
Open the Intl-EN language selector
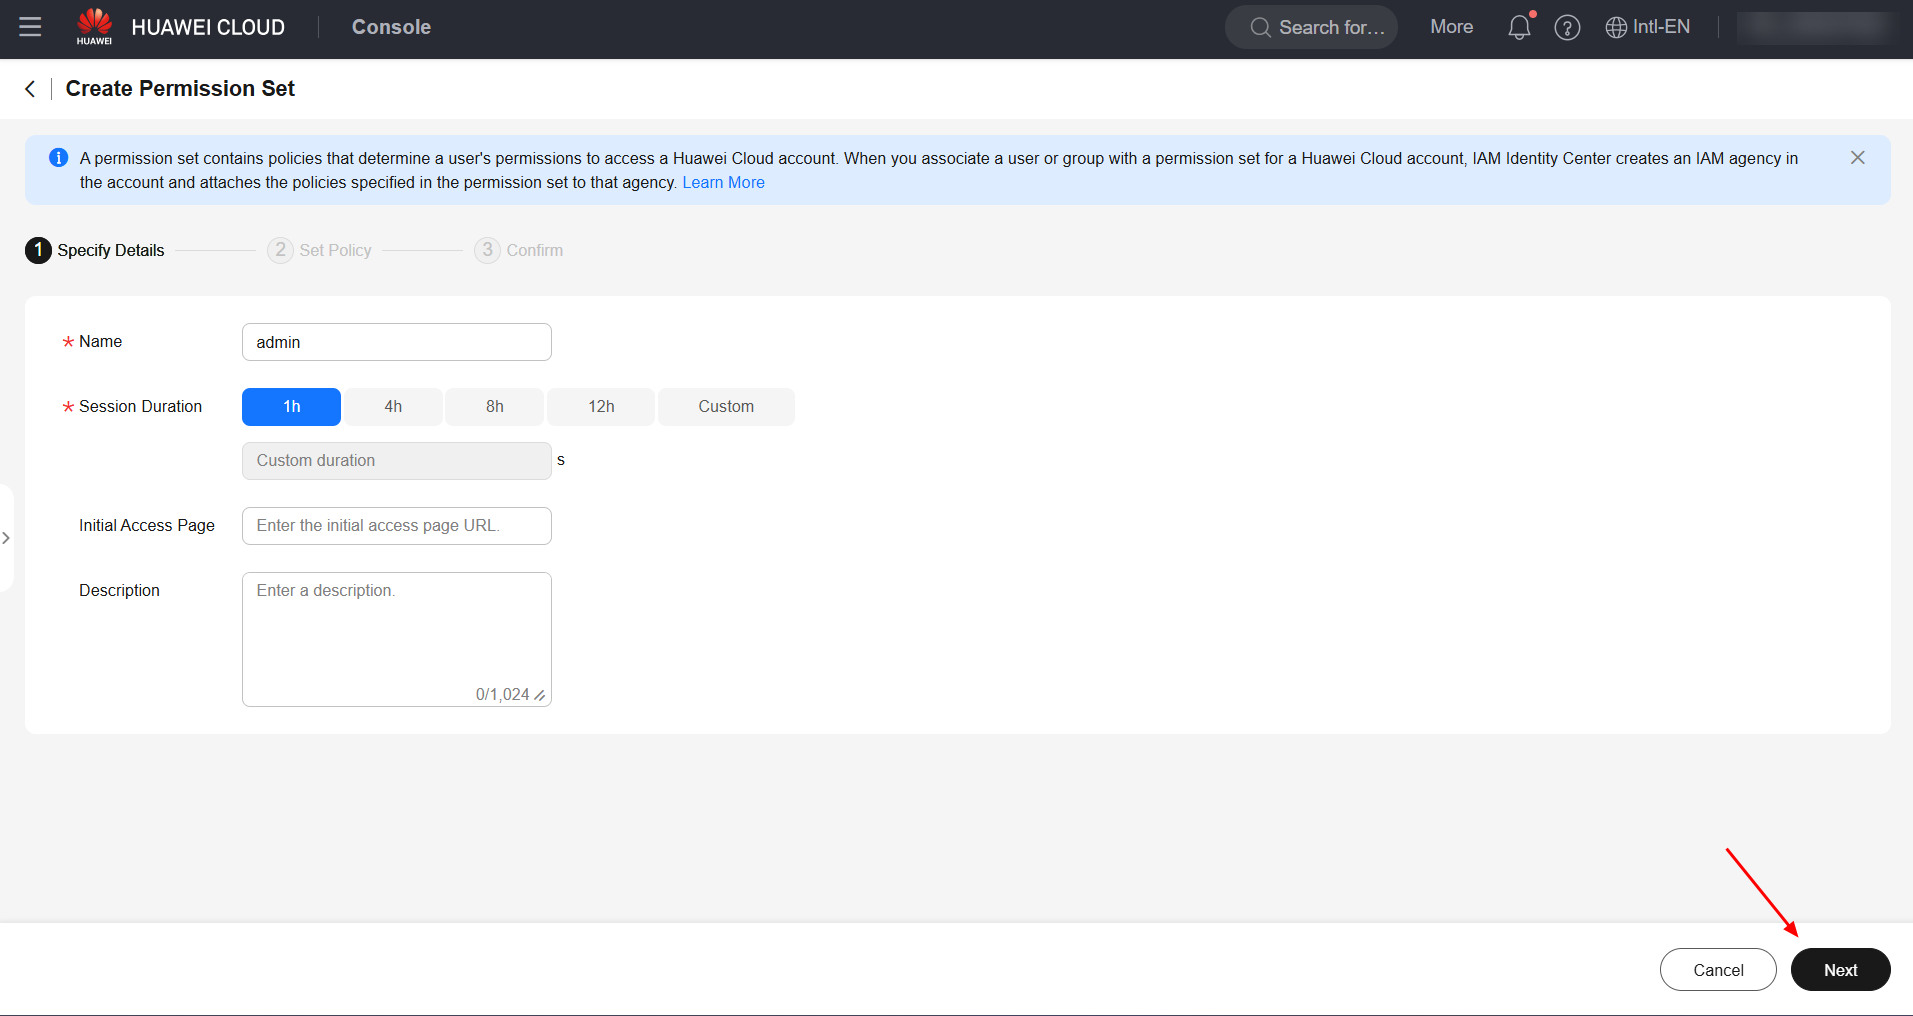pos(1648,27)
